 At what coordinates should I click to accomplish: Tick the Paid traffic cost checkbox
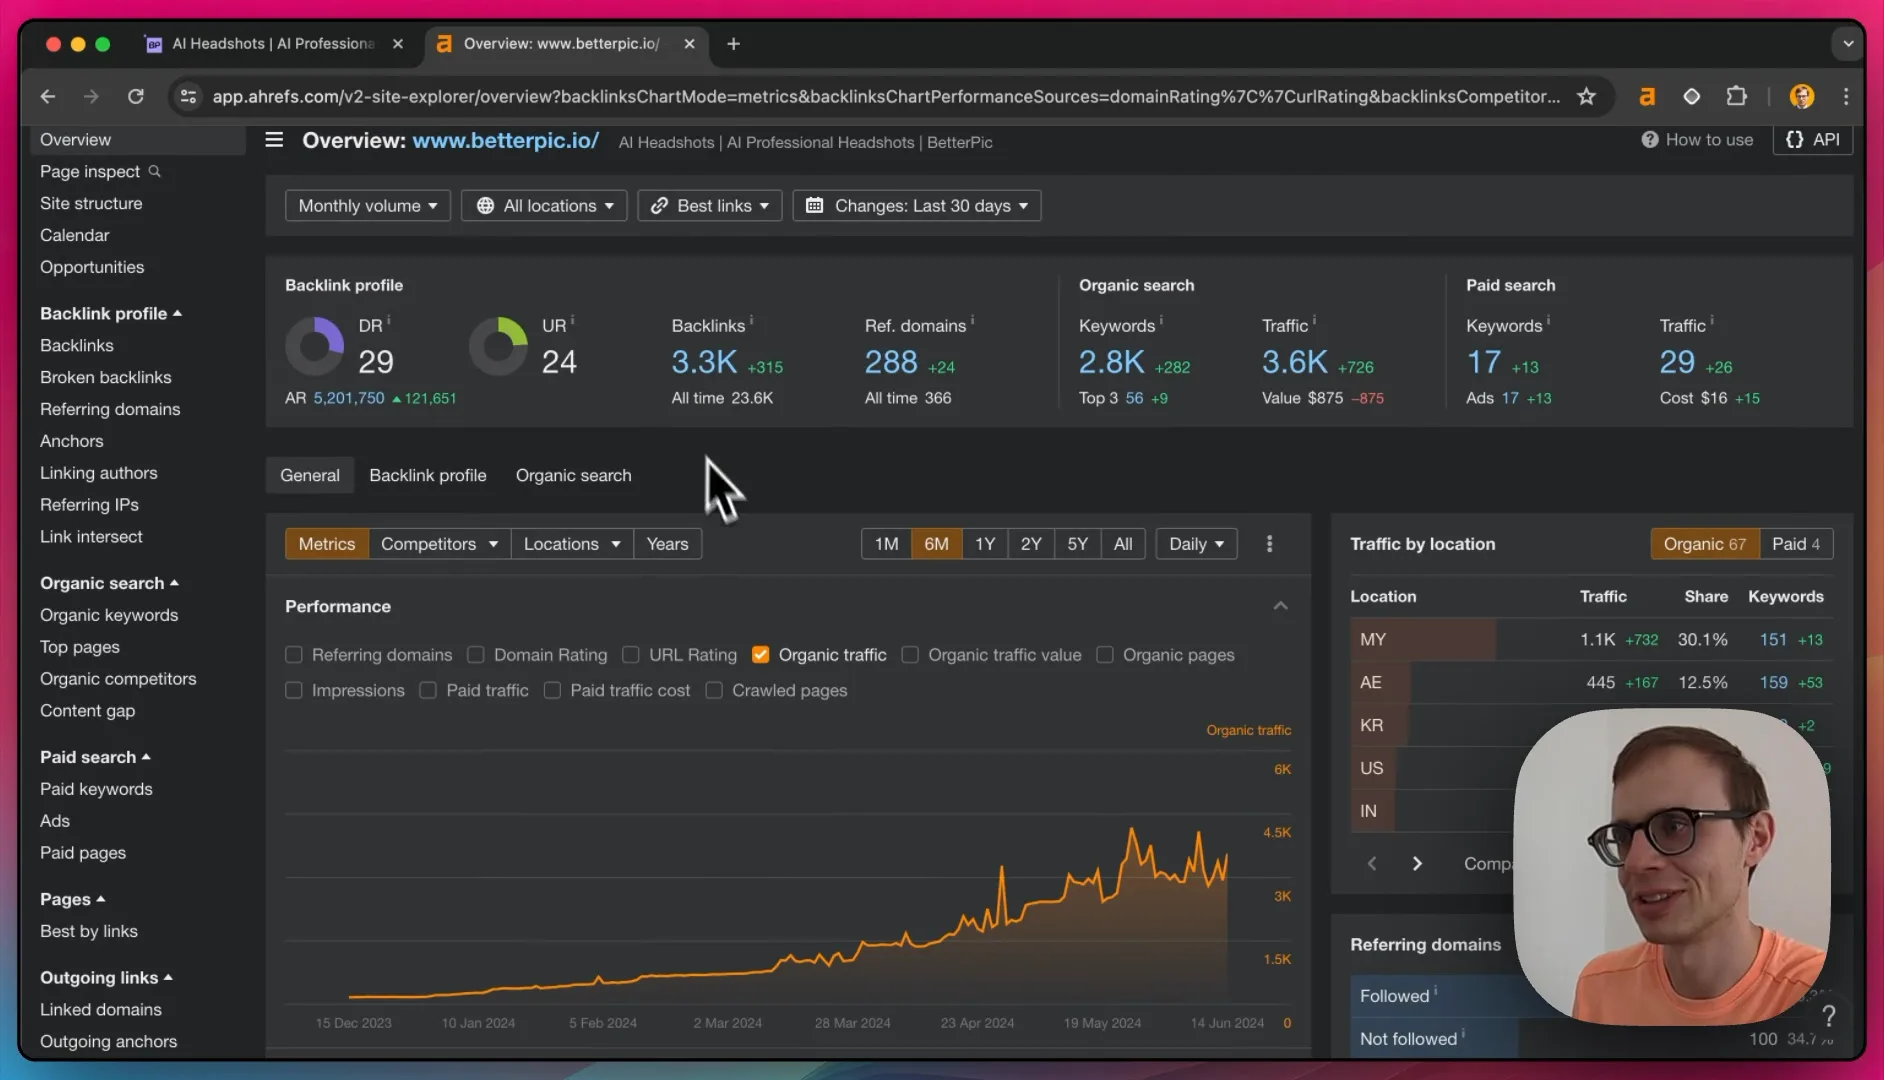552,691
